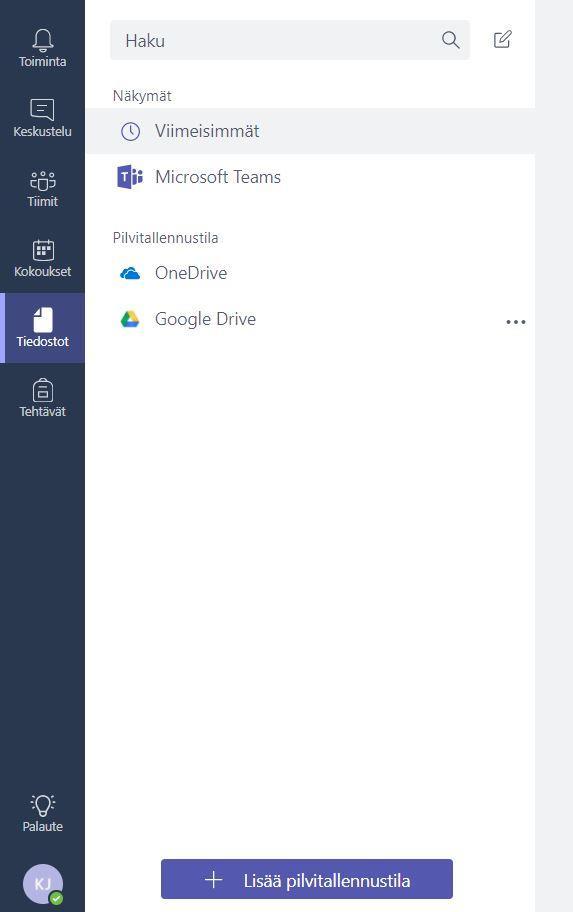Click the magnifying glass search icon
The height and width of the screenshot is (912, 573).
(x=450, y=40)
